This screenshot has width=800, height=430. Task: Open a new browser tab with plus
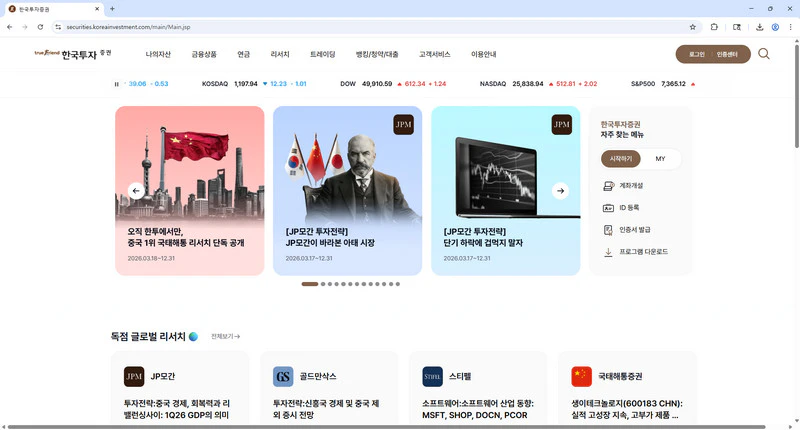coord(112,9)
